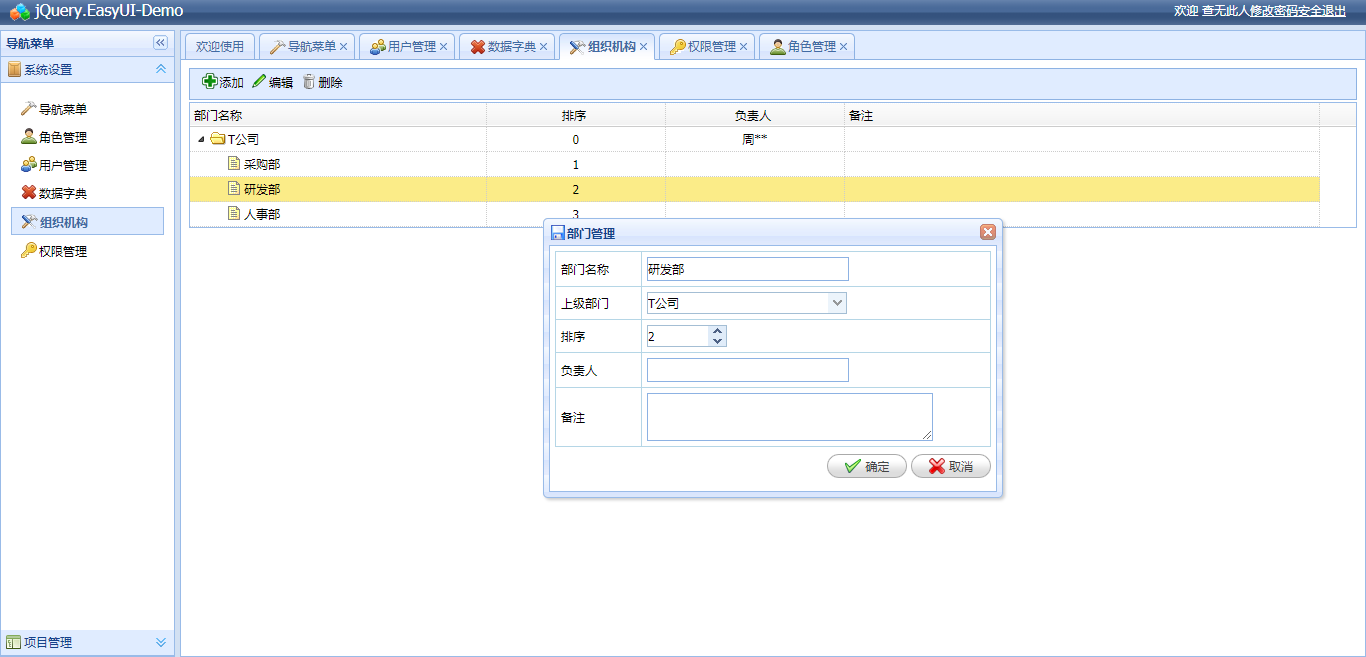1366x657 pixels.
Task: Close the 部门管理 dialog
Action: [x=988, y=232]
